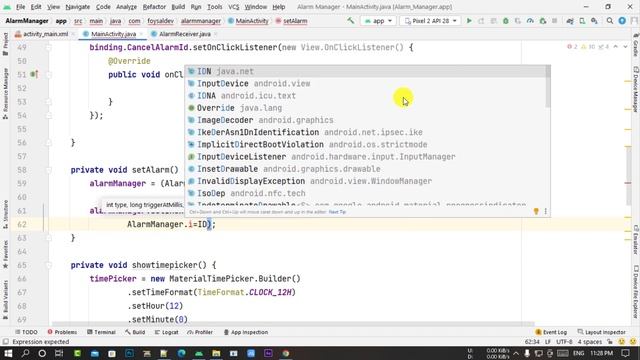Viewport: 640px width, 360px height.
Task: Click the Make Project hammer icon
Action: pos(351,20)
